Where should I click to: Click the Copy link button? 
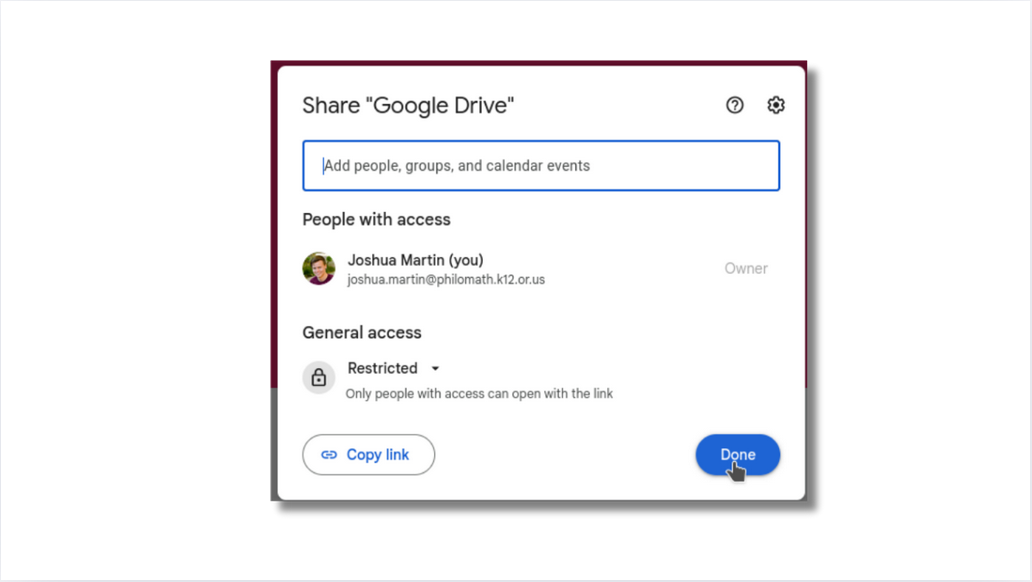(369, 454)
